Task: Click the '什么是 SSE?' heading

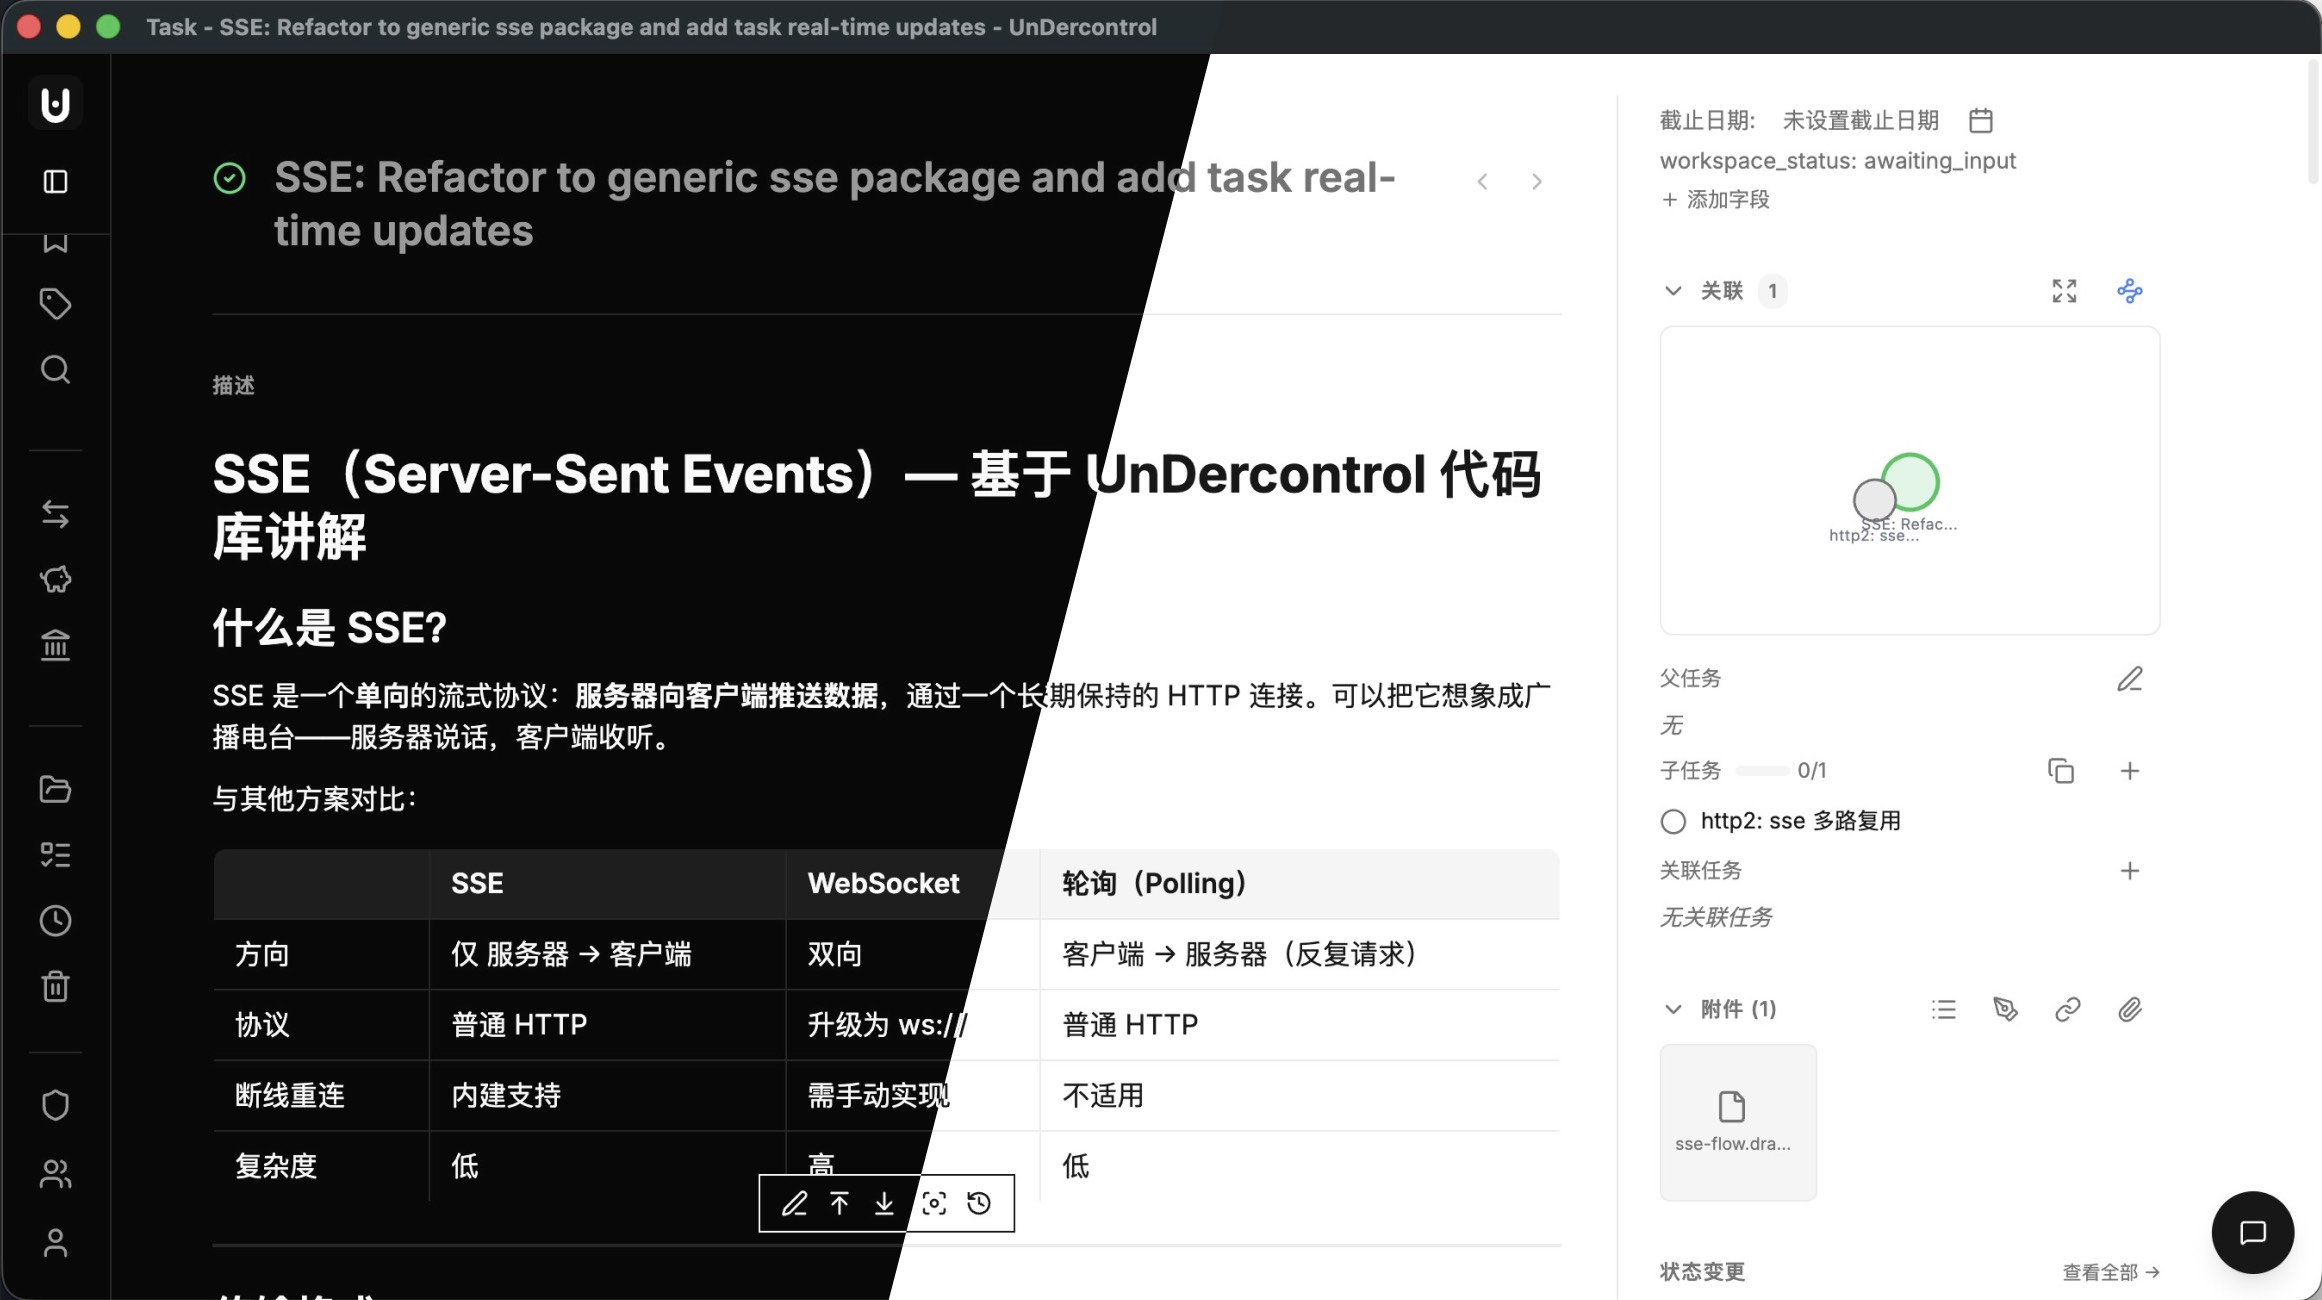Action: pos(330,629)
